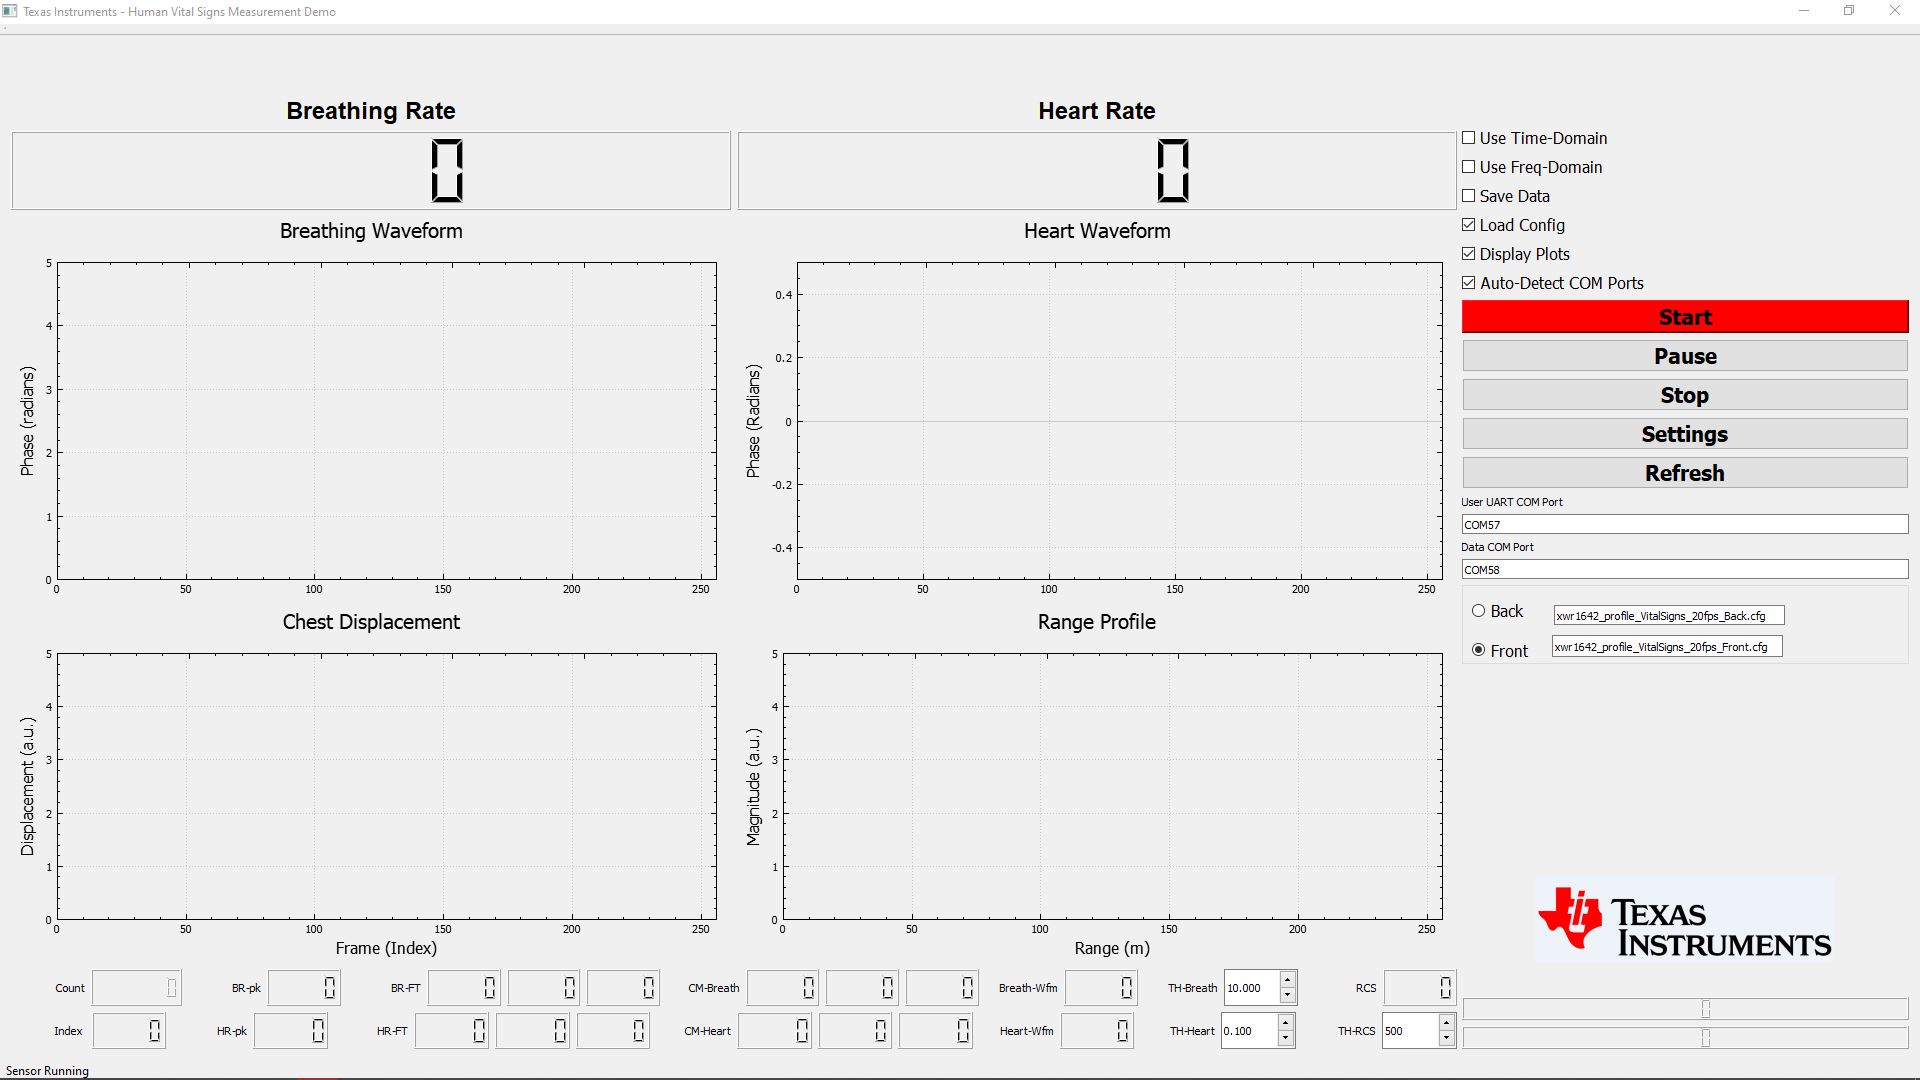The height and width of the screenshot is (1080, 1920).
Task: Select the Back radio button
Action: 1477,611
